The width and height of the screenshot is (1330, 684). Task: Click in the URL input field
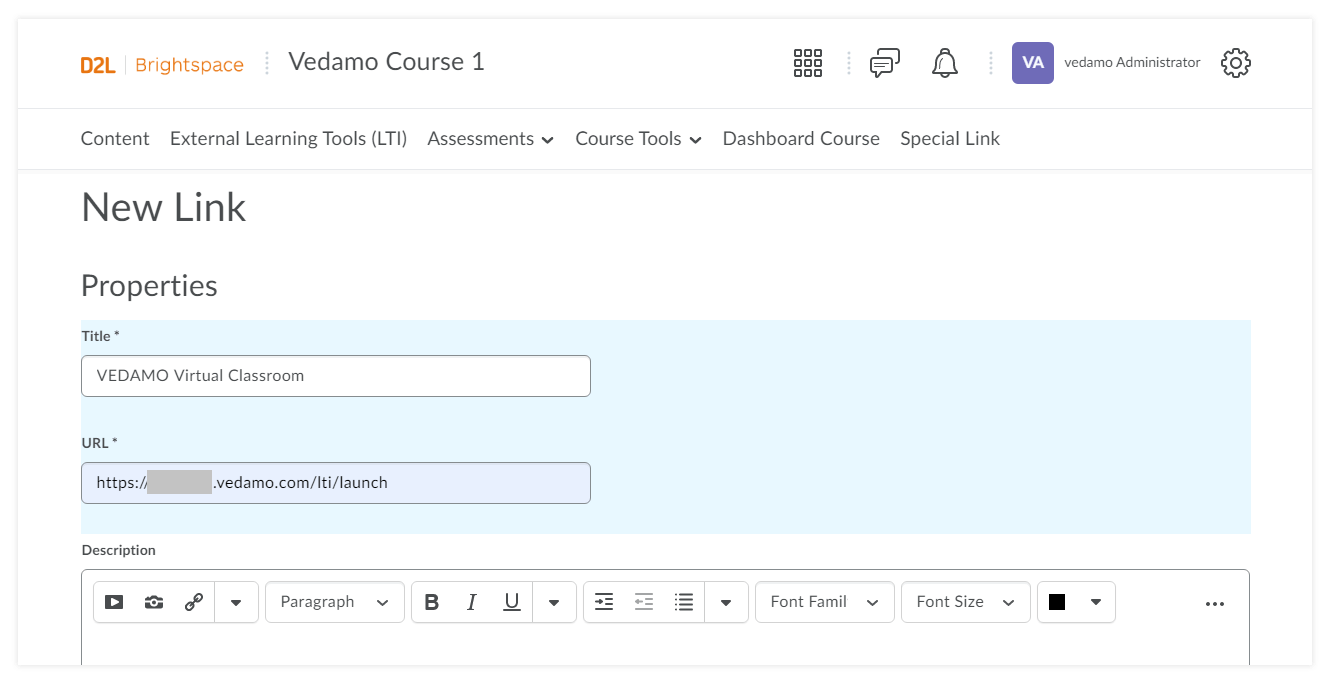coord(336,483)
